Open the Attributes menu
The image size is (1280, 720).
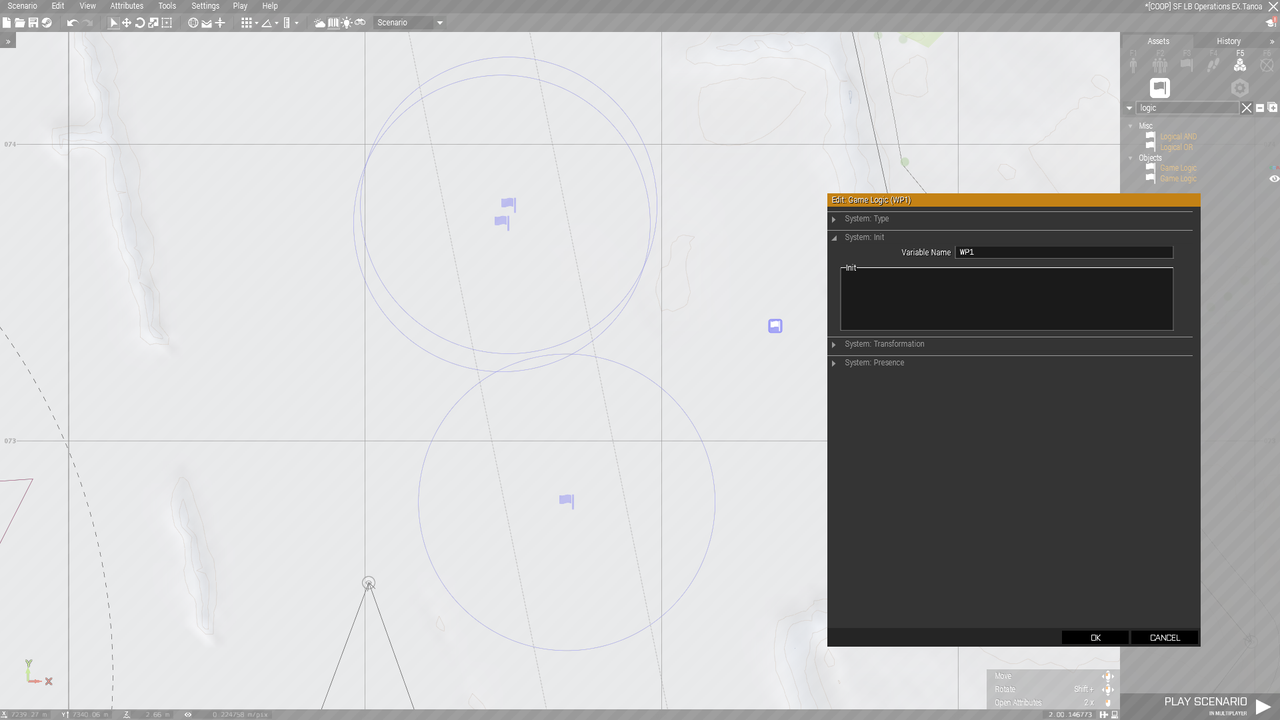coord(127,6)
